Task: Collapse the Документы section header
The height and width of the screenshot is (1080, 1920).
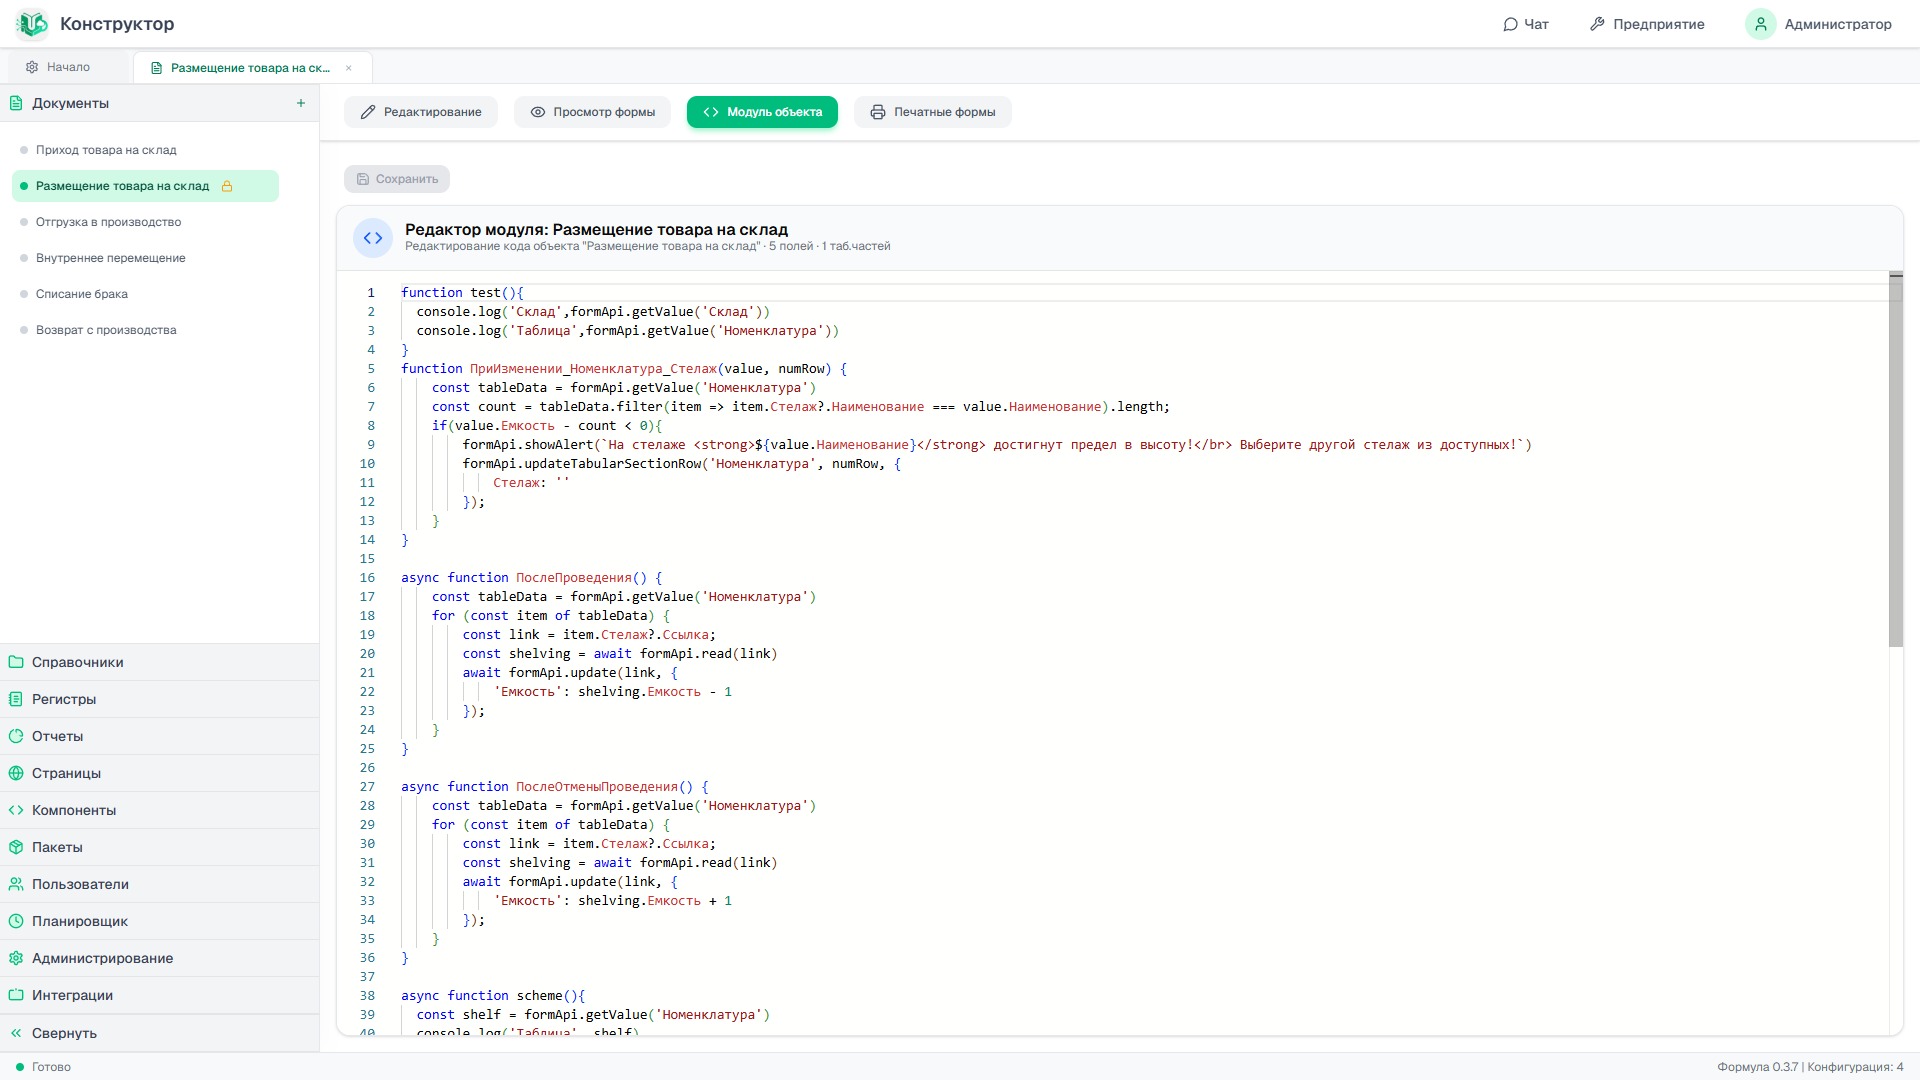Action: [x=160, y=103]
